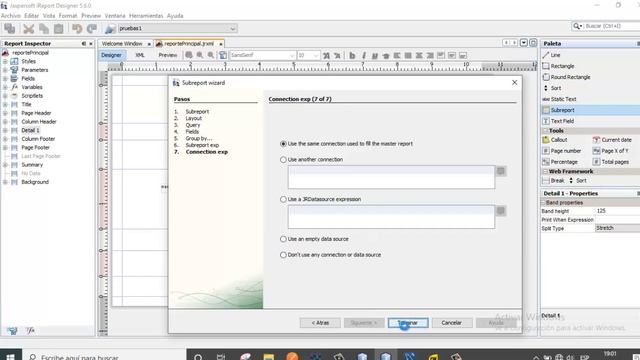
Task: Open expression editor for JRDatasource expression field
Action: [x=501, y=211]
